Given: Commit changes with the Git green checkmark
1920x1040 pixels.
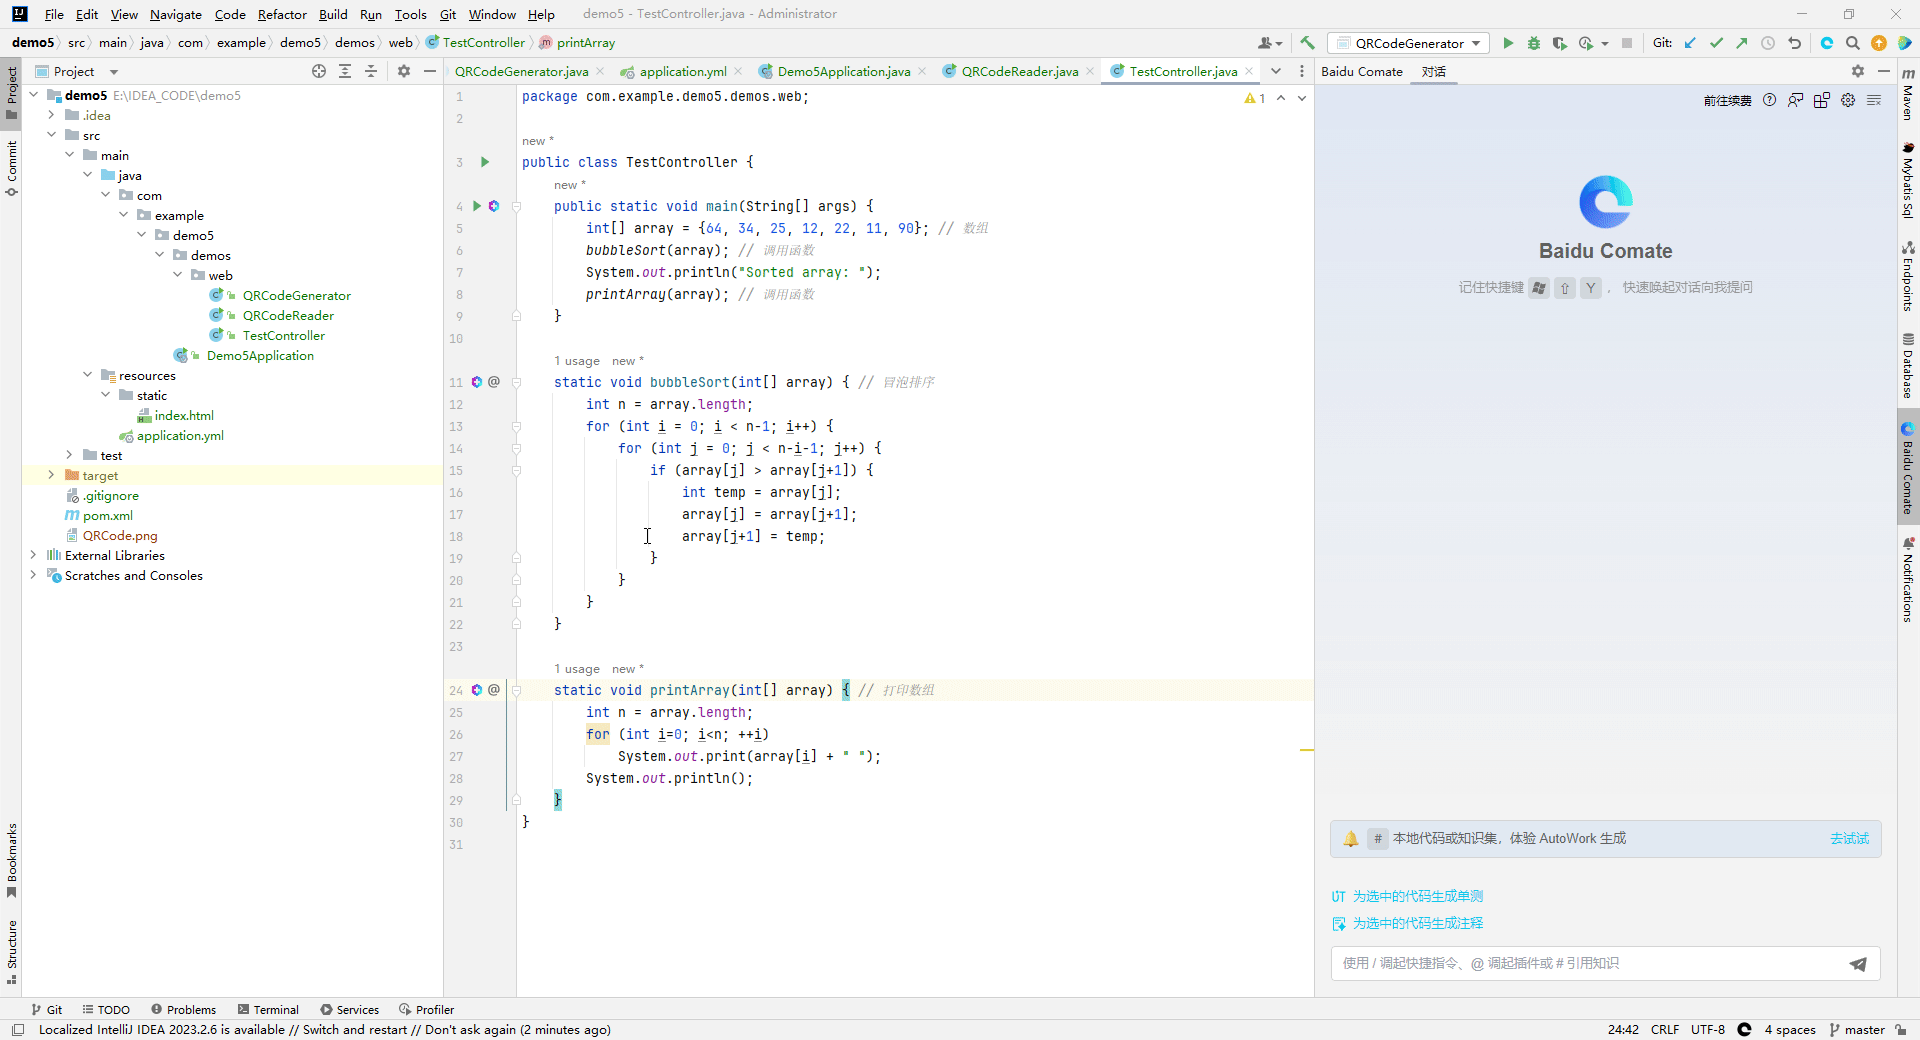Looking at the screenshot, I should [1716, 43].
